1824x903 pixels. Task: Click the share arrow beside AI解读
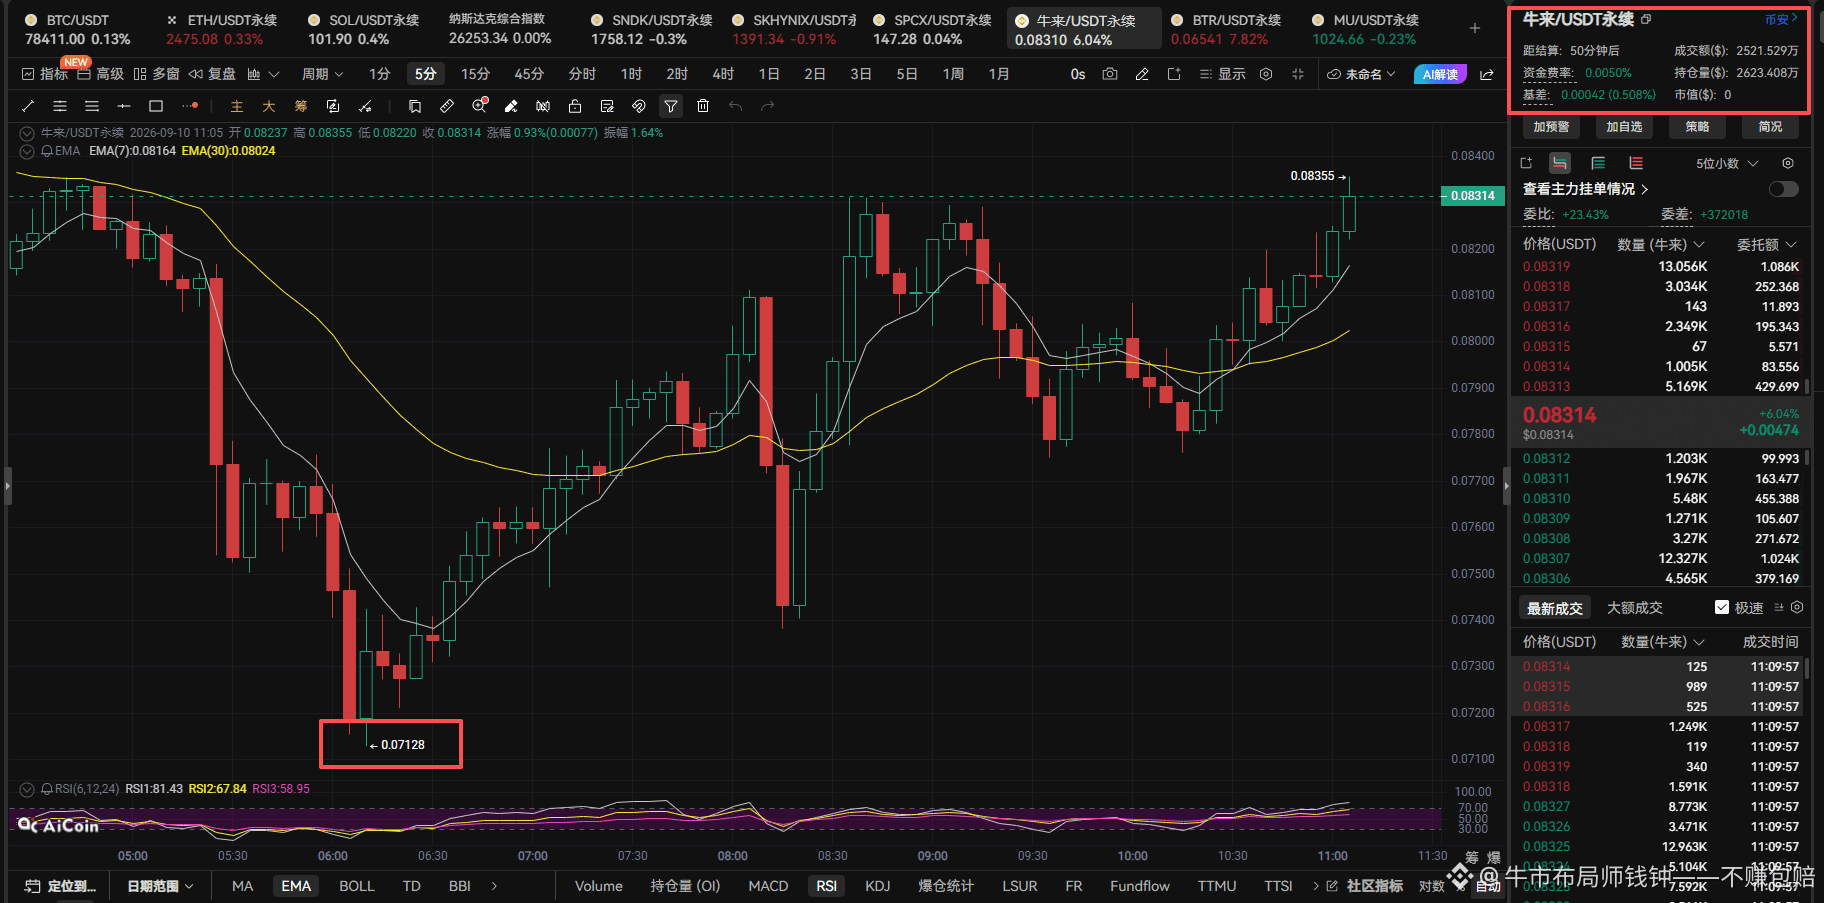pyautogui.click(x=1487, y=74)
